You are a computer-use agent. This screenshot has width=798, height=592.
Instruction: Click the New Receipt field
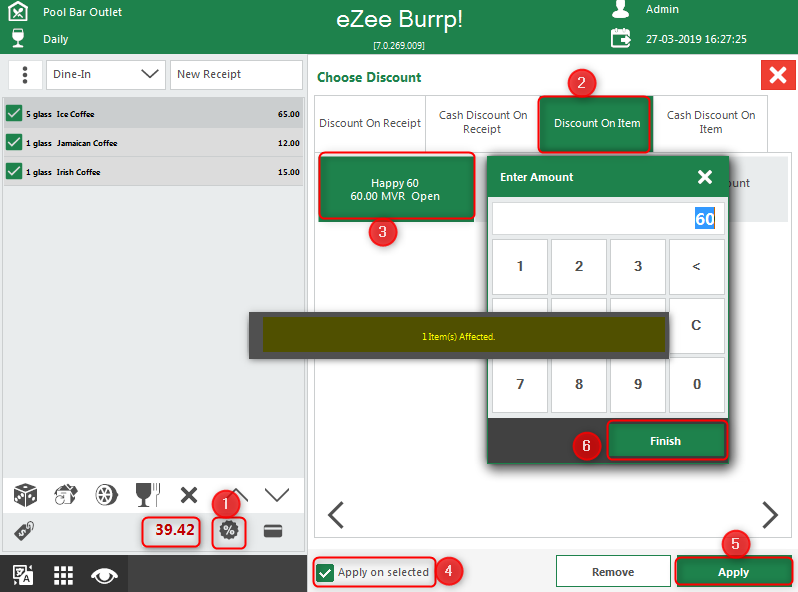pos(236,74)
